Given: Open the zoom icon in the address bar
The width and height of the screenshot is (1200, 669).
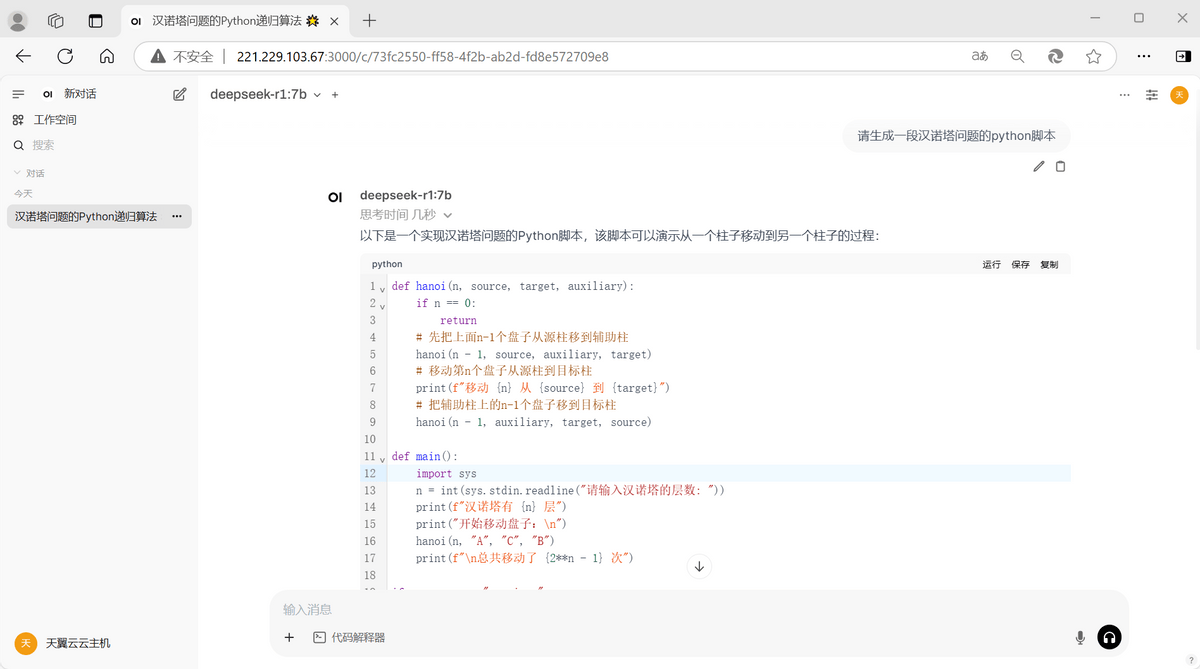Looking at the screenshot, I should click(x=1018, y=57).
